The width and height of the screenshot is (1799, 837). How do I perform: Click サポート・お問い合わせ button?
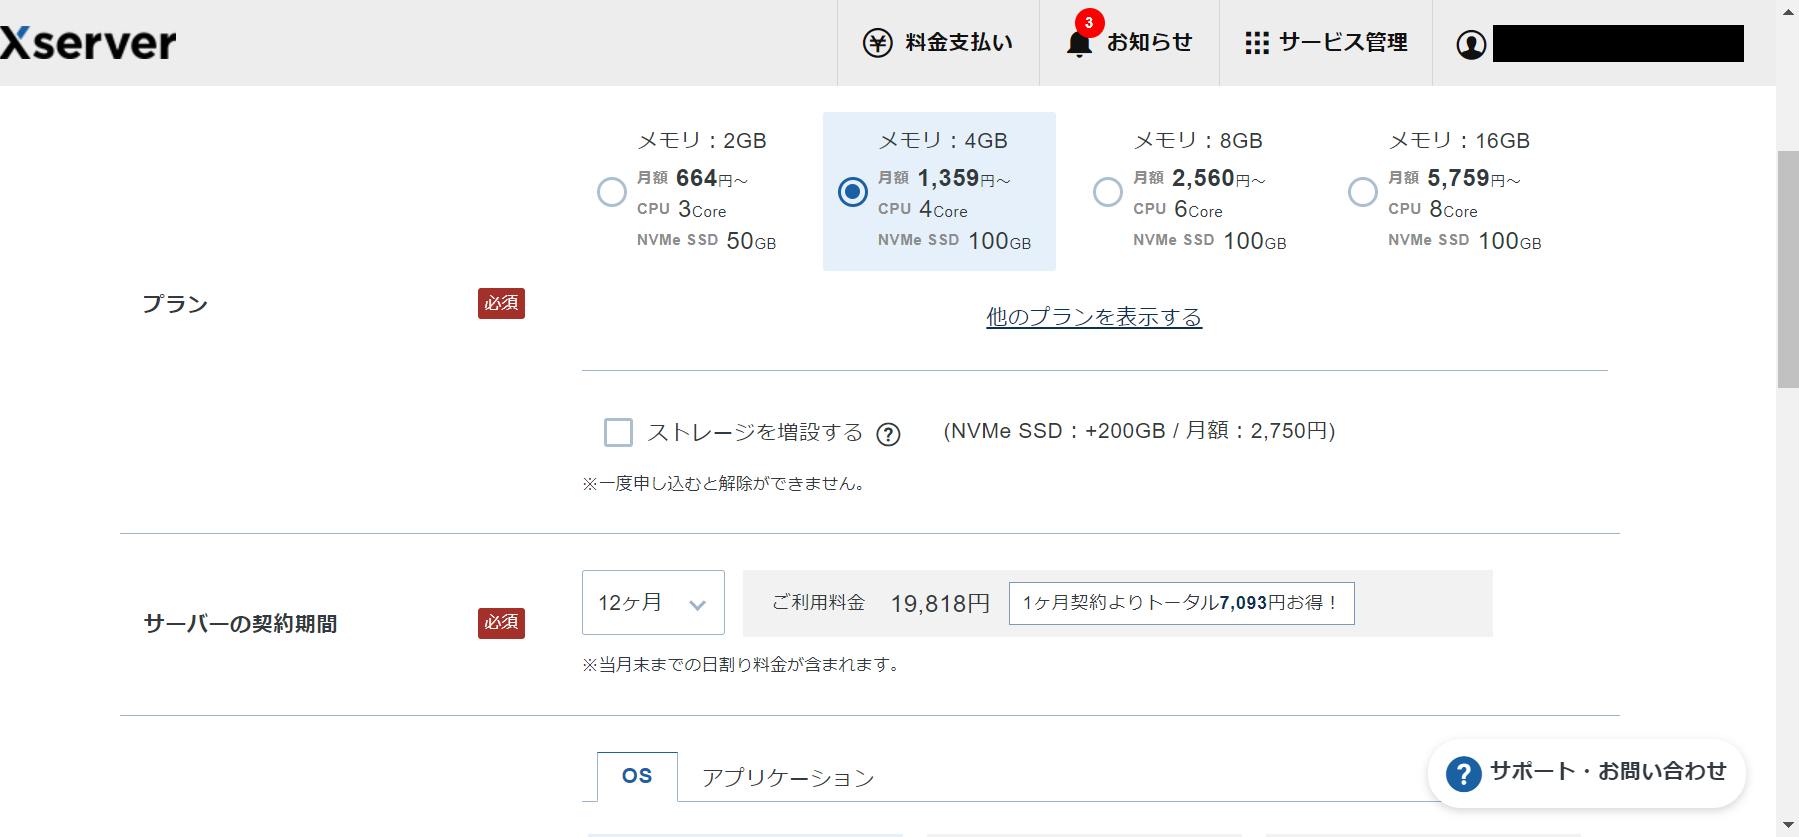[1587, 773]
